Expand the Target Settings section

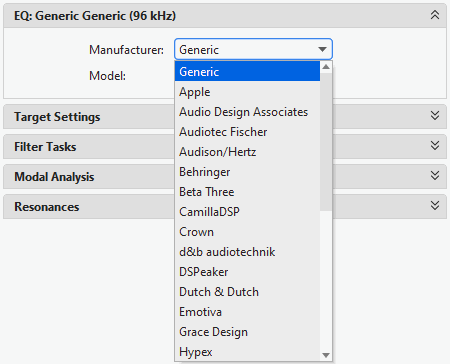(435, 116)
